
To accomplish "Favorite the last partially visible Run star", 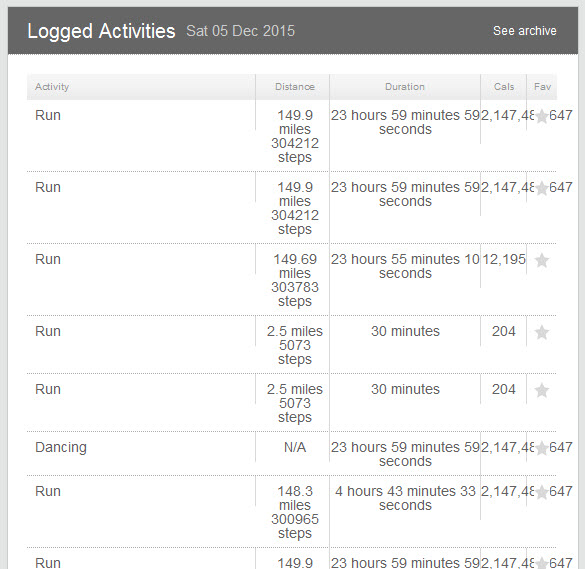I will (542, 563).
